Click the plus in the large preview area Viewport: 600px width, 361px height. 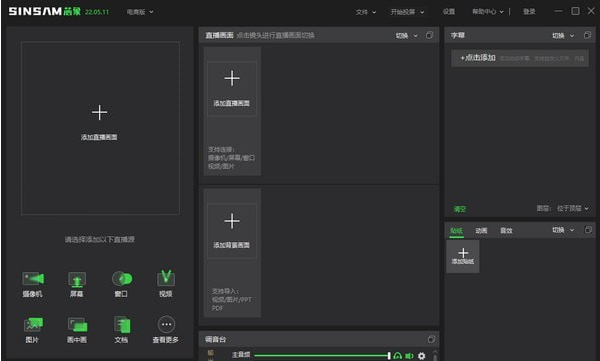coord(99,113)
